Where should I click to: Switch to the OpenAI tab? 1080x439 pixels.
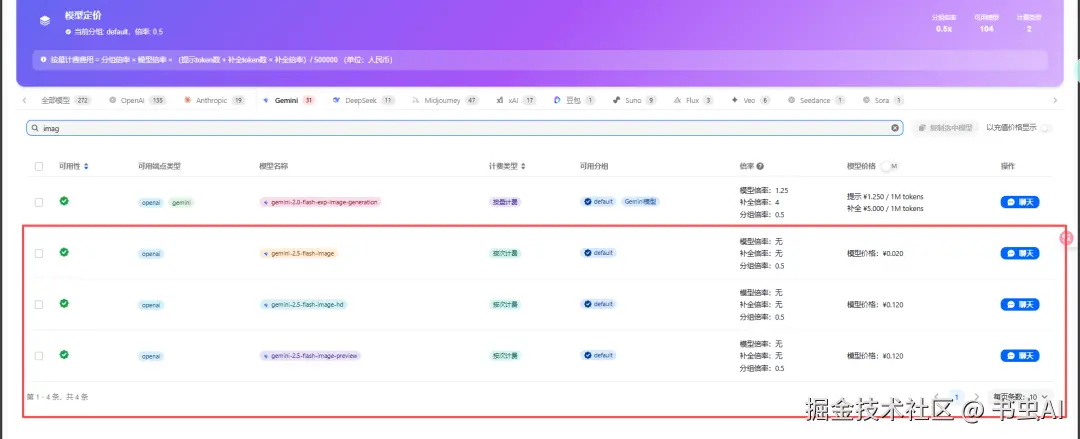[x=137, y=100]
